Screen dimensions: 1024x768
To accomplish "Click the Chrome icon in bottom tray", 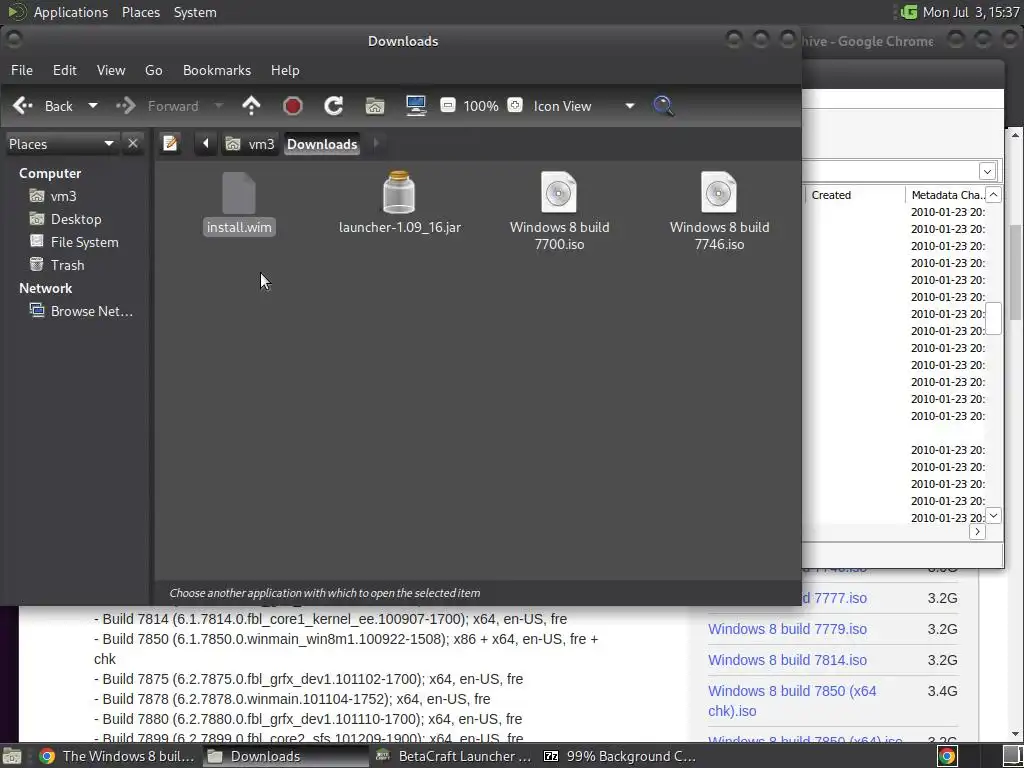I will [947, 756].
